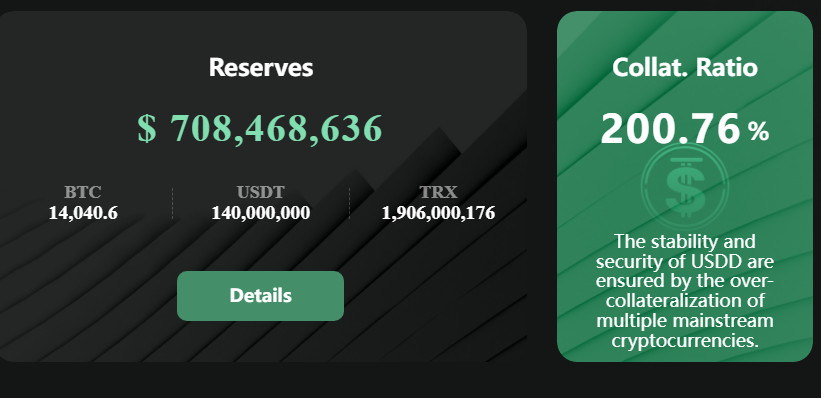Click the BTC reserve label
This screenshot has width=821, height=398.
[x=83, y=192]
